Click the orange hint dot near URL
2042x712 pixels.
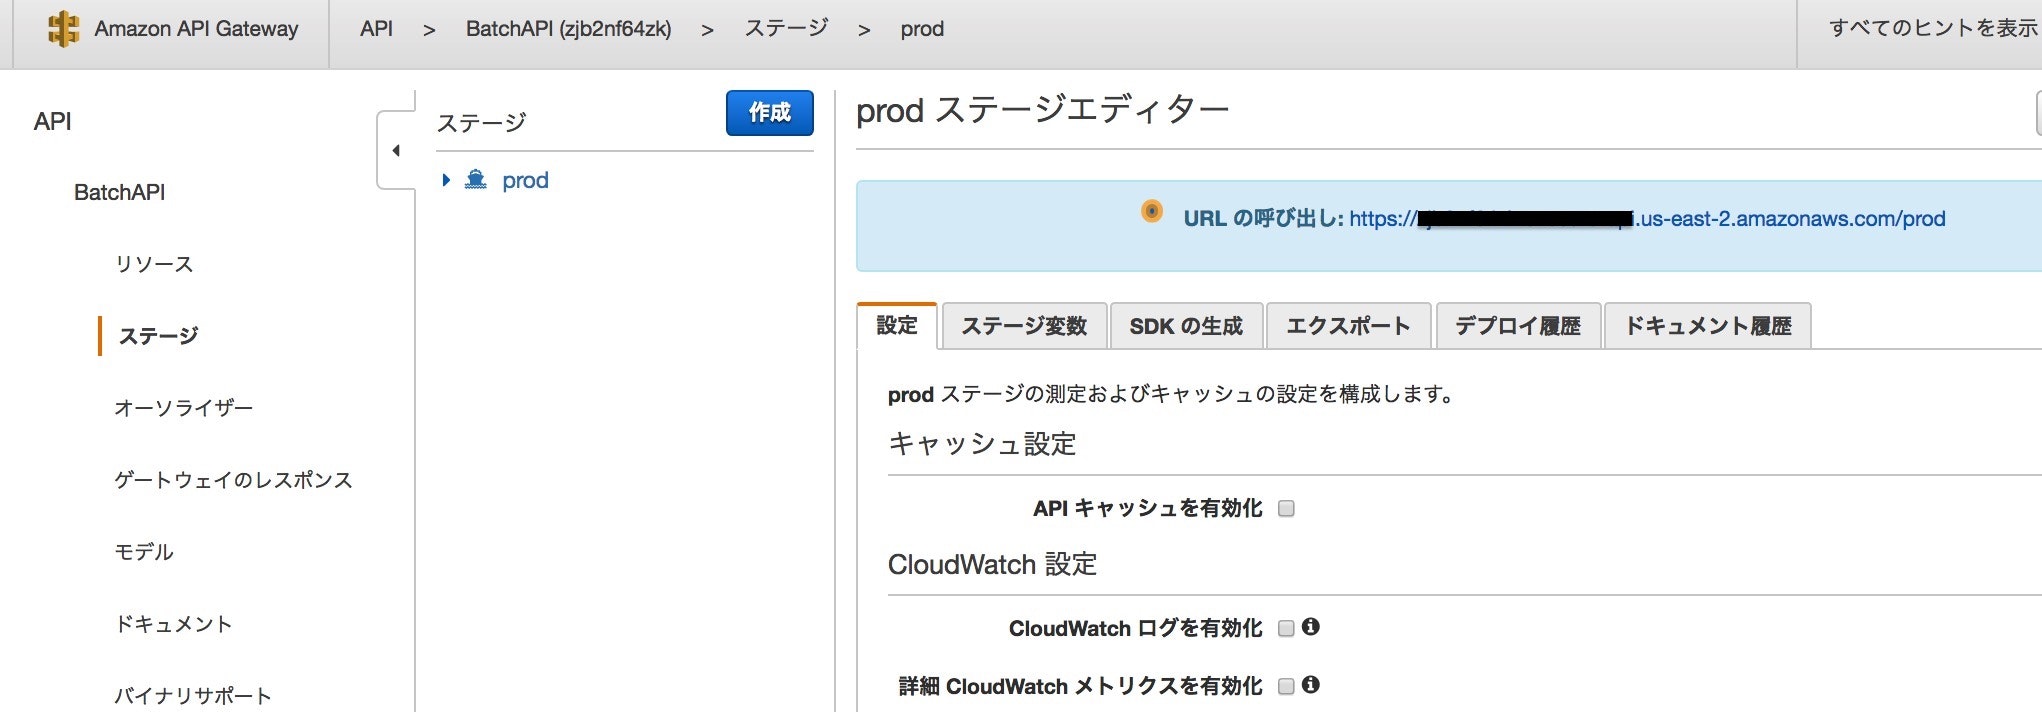pyautogui.click(x=1152, y=211)
